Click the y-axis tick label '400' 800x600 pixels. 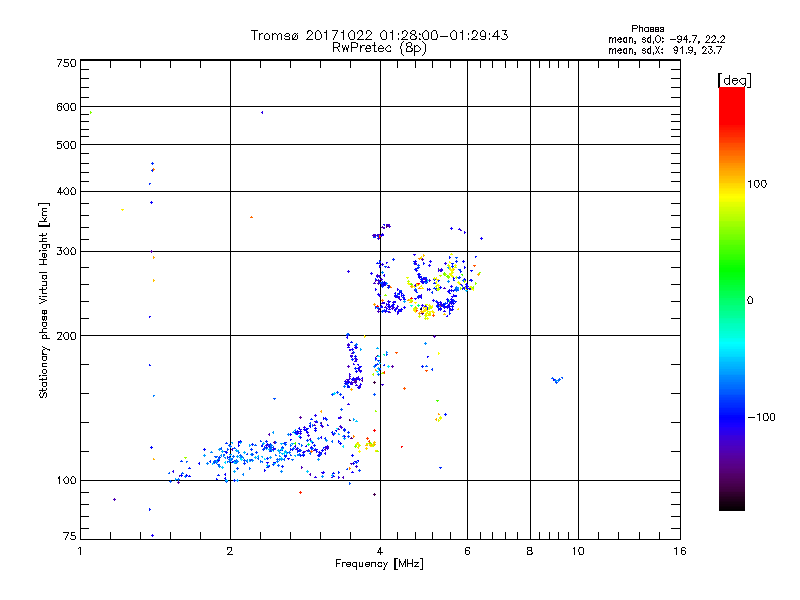click(66, 192)
